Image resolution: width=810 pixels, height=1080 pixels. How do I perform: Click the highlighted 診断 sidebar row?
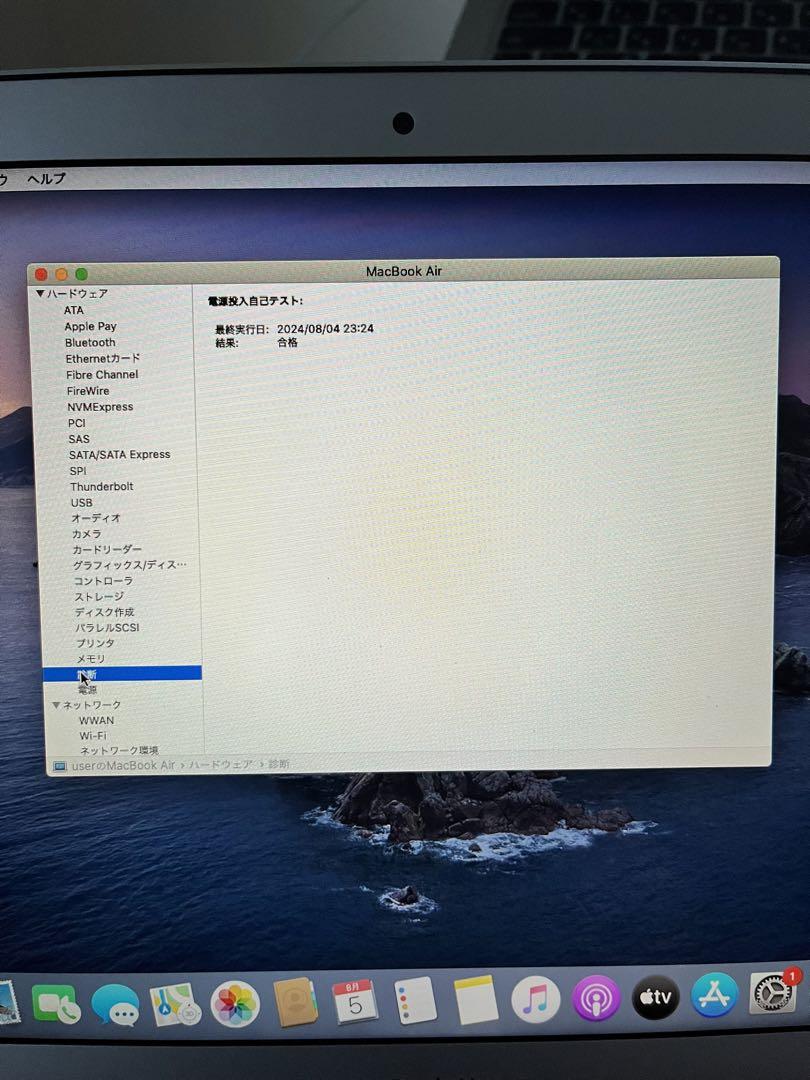[x=122, y=674]
